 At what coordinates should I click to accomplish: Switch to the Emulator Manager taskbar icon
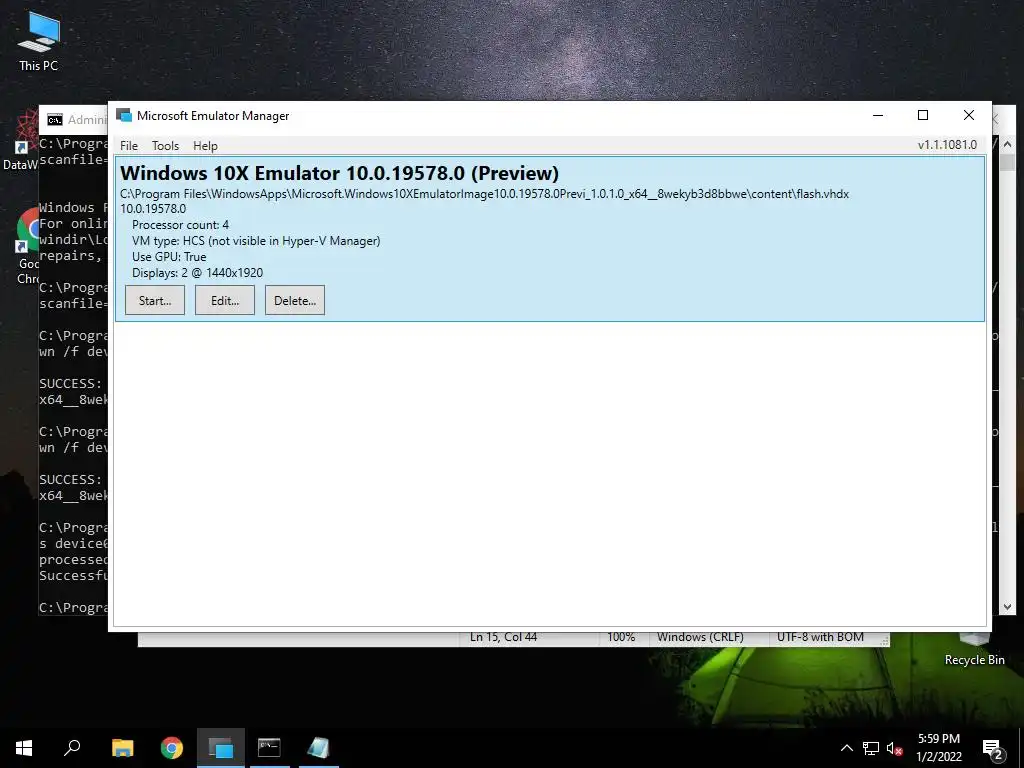(x=221, y=748)
